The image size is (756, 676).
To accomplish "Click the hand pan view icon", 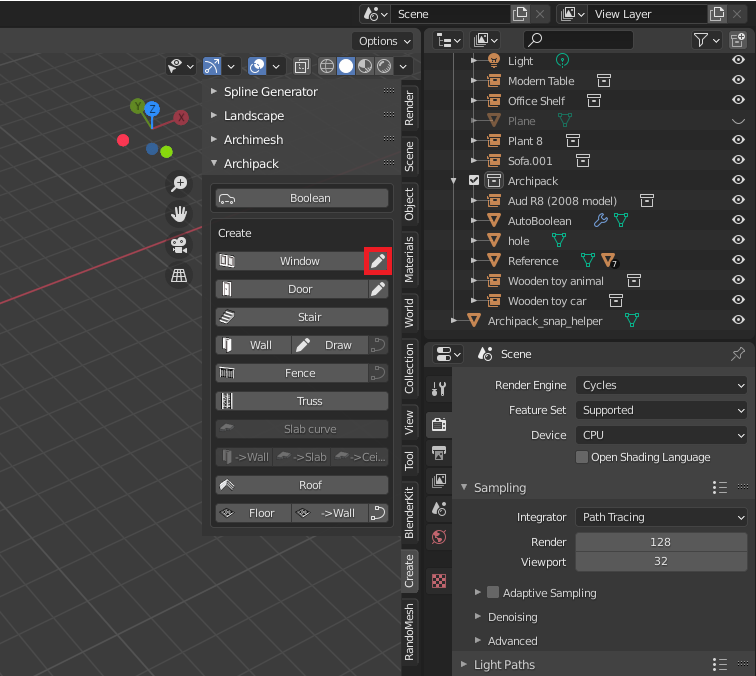I will tap(179, 213).
